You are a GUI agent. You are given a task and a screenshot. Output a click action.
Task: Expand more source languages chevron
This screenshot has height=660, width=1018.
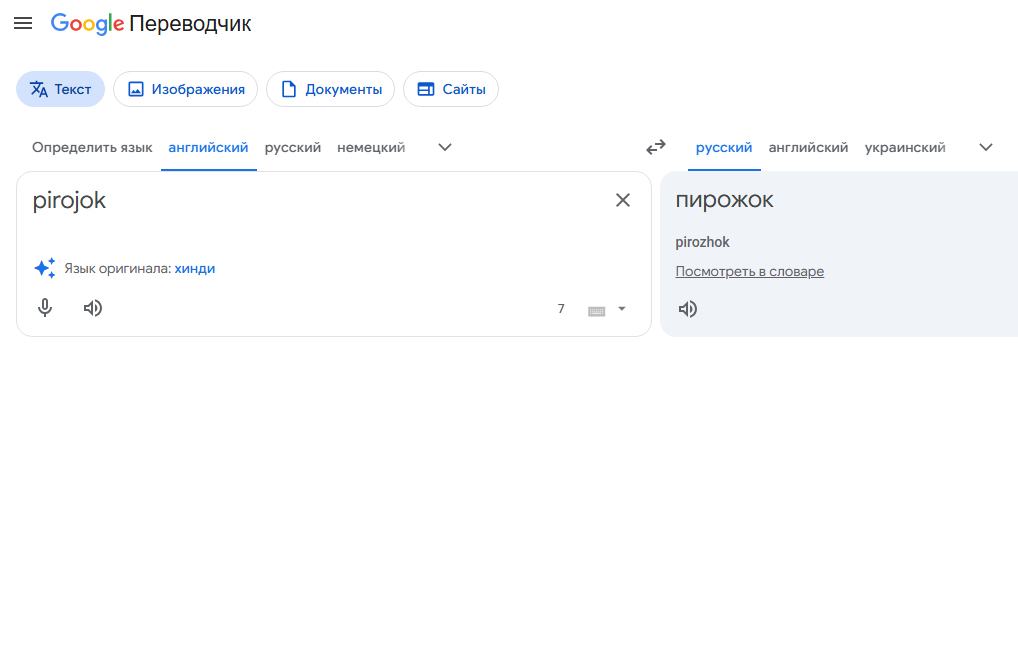445,147
